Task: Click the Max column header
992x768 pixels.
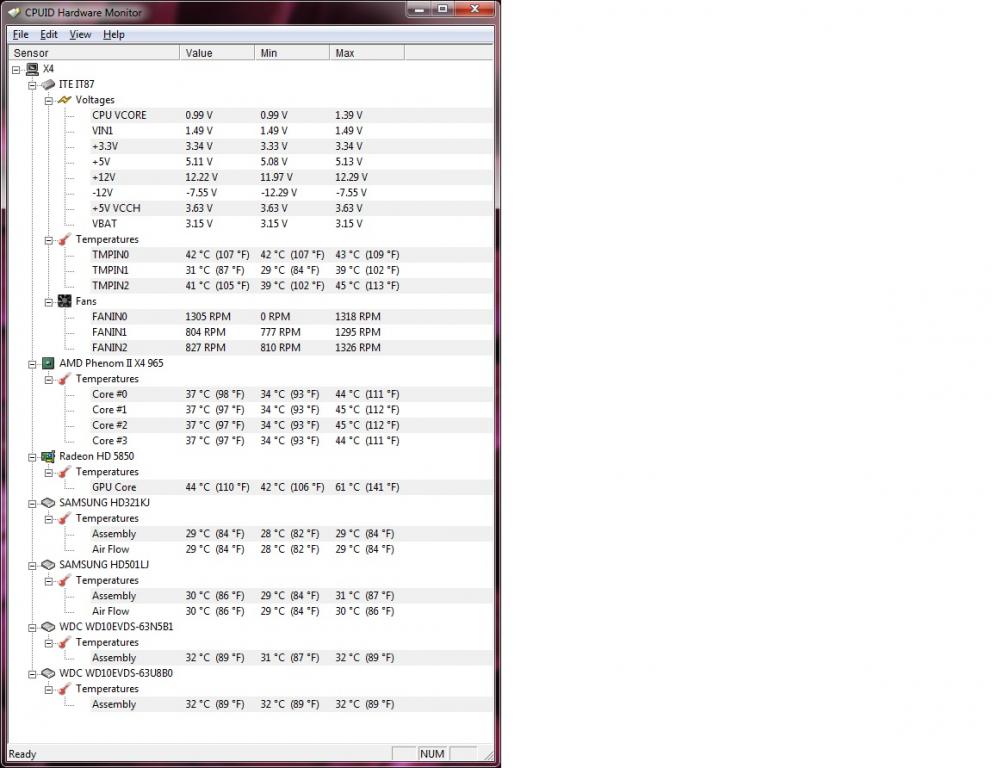Action: [x=367, y=53]
